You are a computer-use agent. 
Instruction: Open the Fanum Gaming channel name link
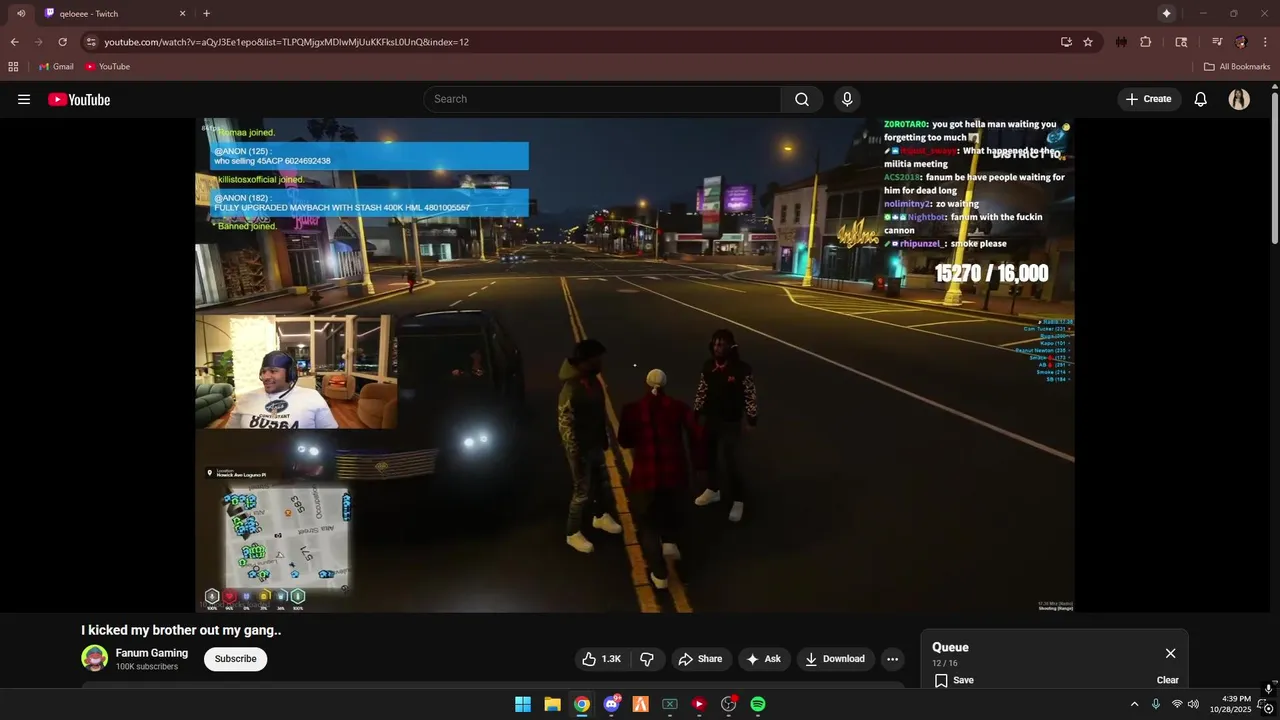click(x=152, y=653)
